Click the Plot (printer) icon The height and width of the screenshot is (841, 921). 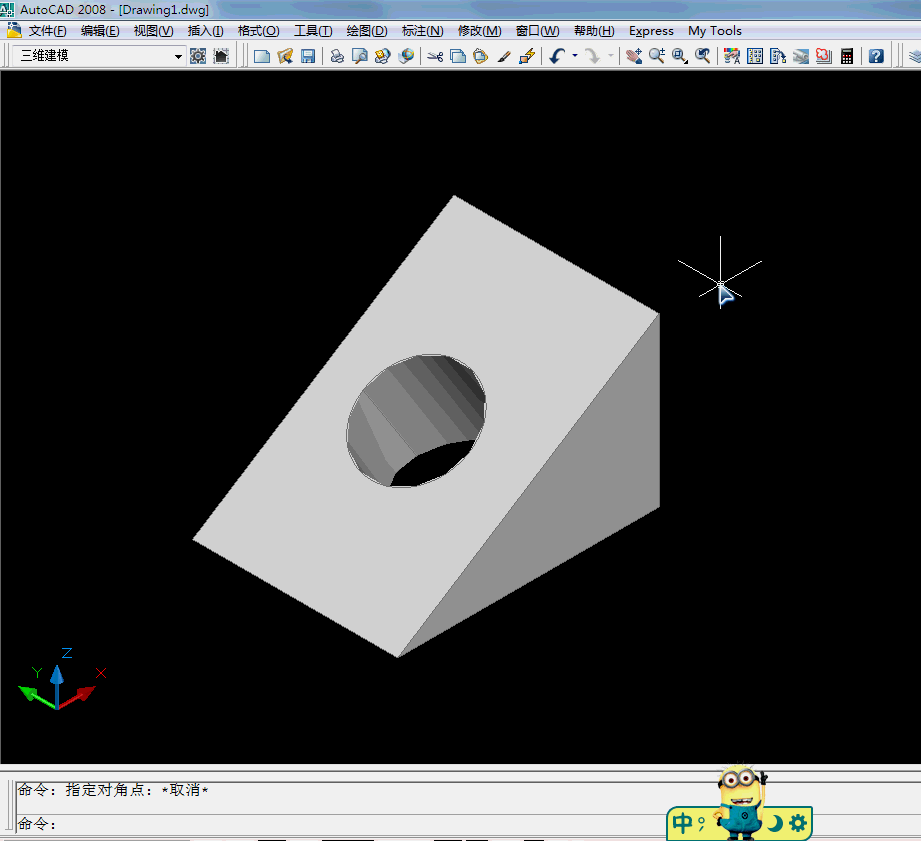pyautogui.click(x=337, y=56)
